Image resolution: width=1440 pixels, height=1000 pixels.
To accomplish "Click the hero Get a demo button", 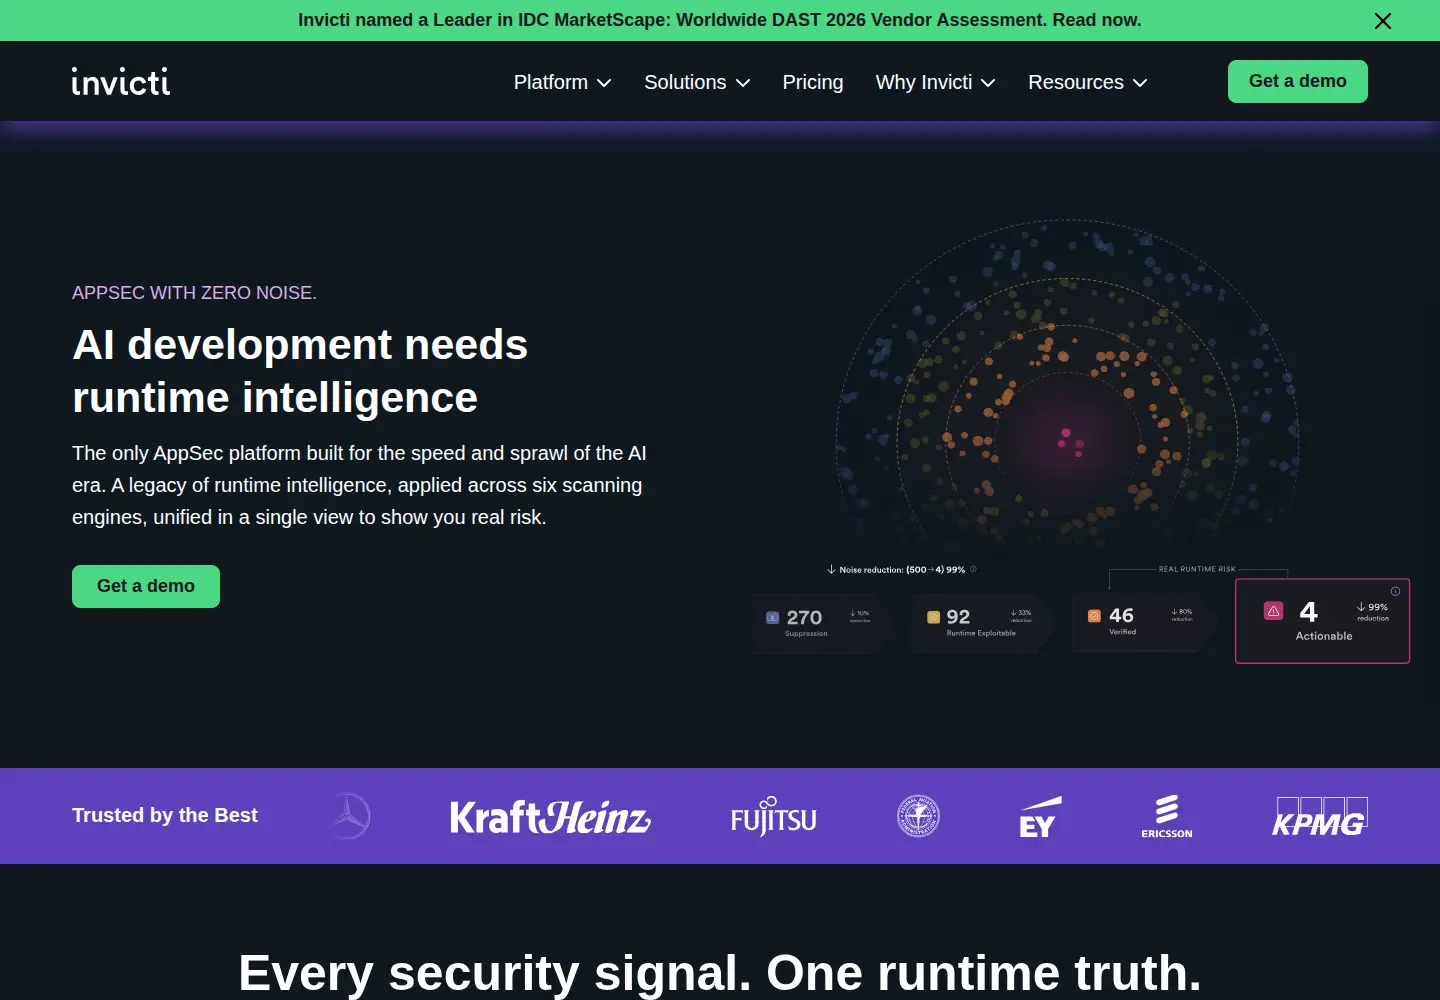I will 146,586.
